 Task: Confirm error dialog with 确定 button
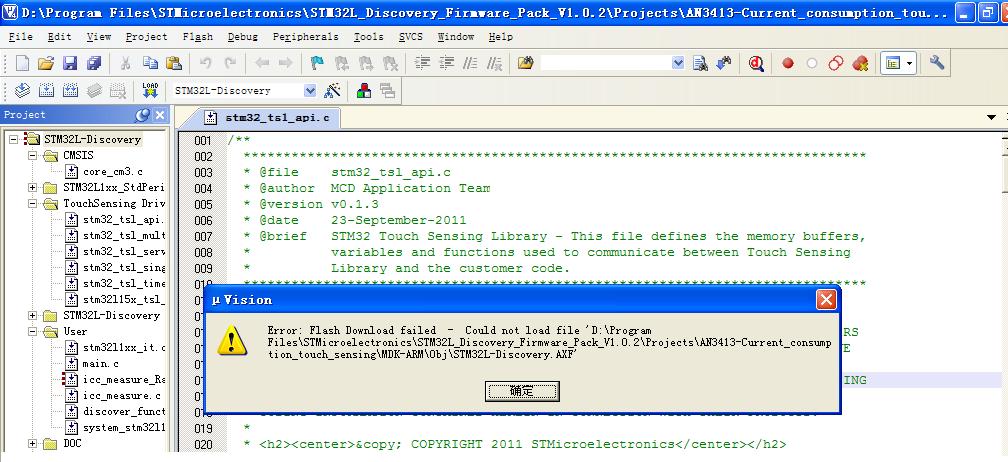point(522,391)
